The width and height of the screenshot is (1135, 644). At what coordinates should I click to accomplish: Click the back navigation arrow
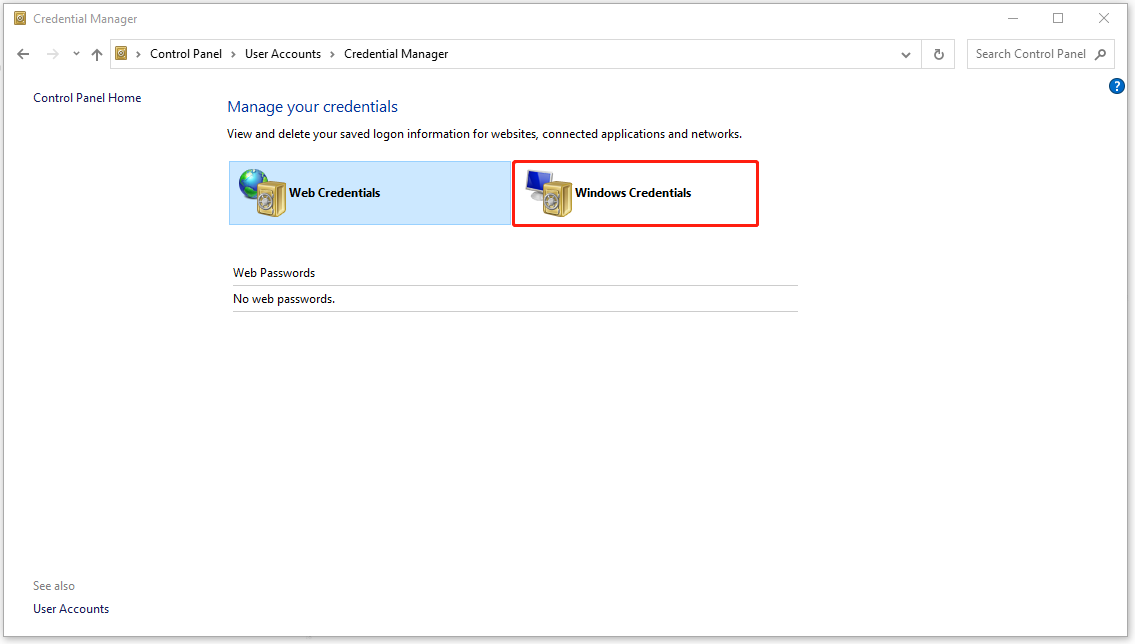click(23, 53)
